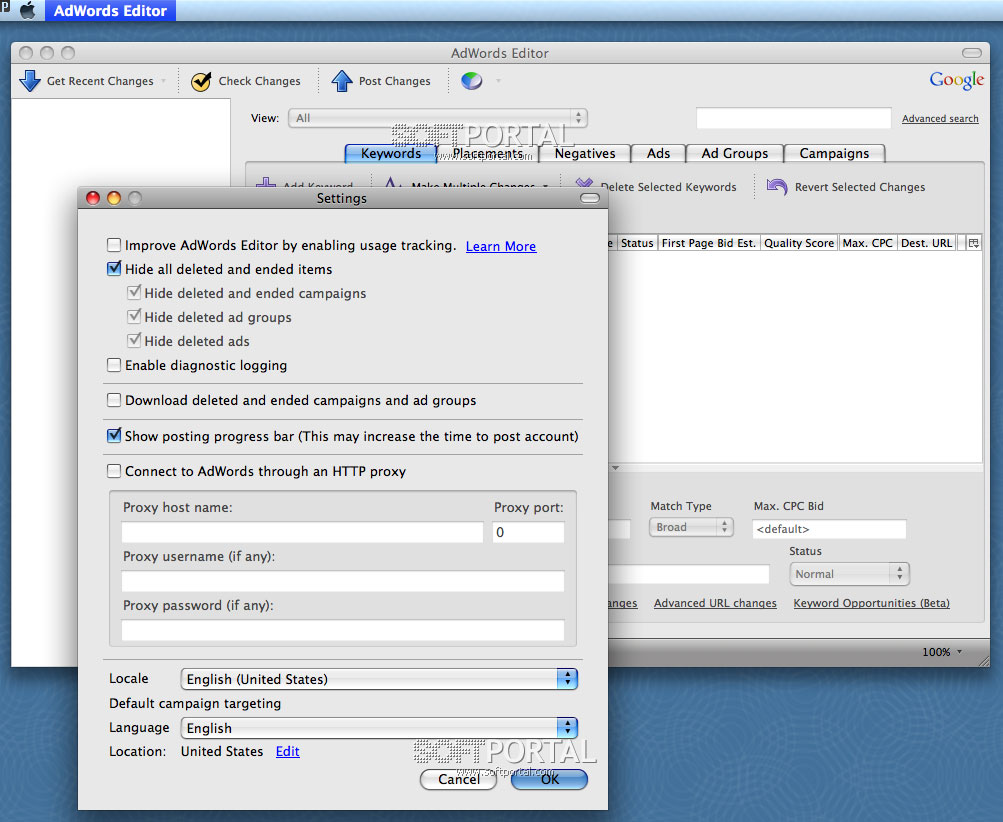This screenshot has height=822, width=1003.
Task: Click the Edit location link
Action: click(287, 751)
